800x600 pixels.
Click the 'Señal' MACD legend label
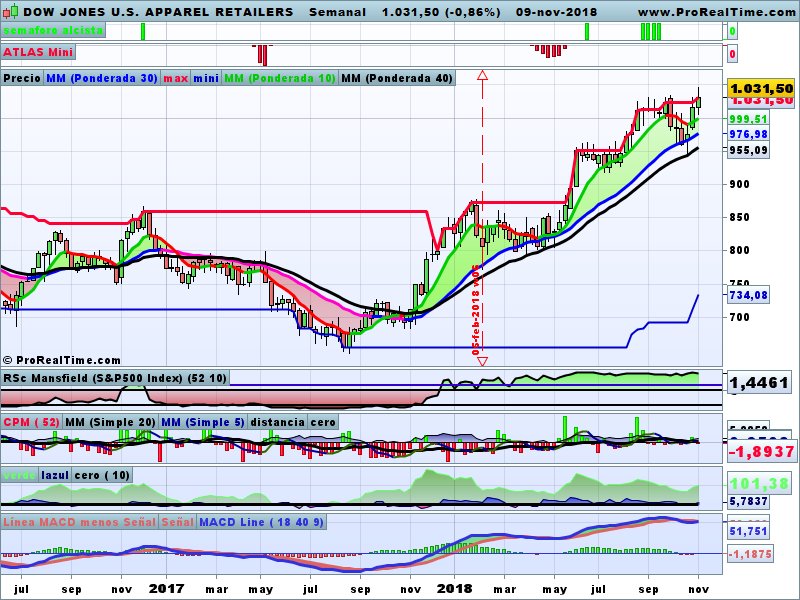tap(178, 522)
